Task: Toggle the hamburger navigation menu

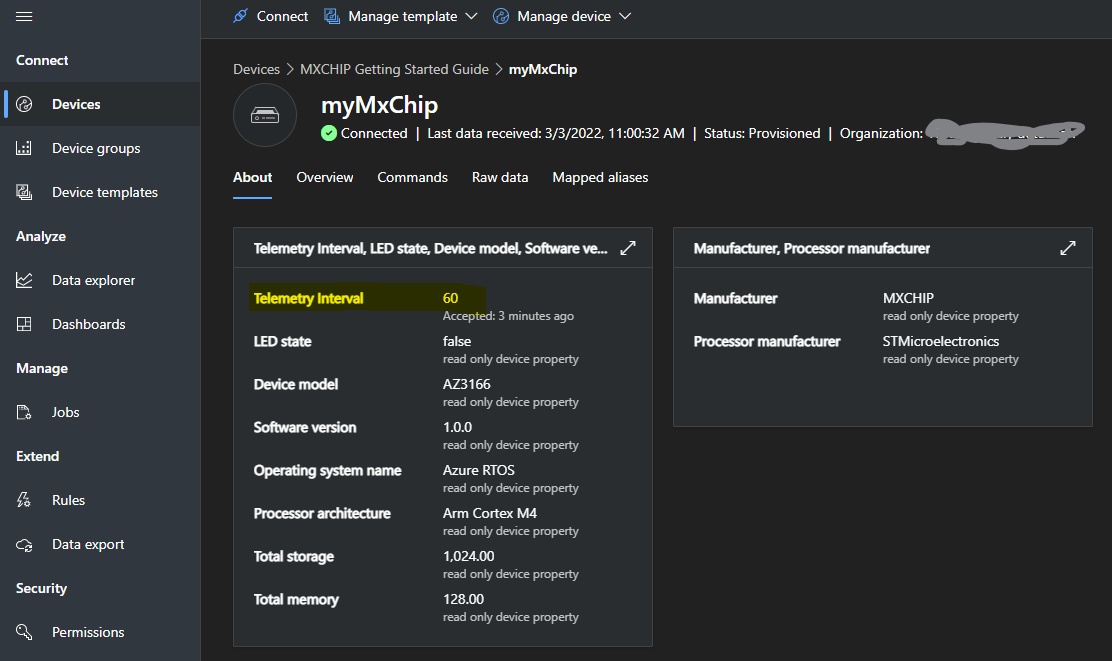Action: 24,16
